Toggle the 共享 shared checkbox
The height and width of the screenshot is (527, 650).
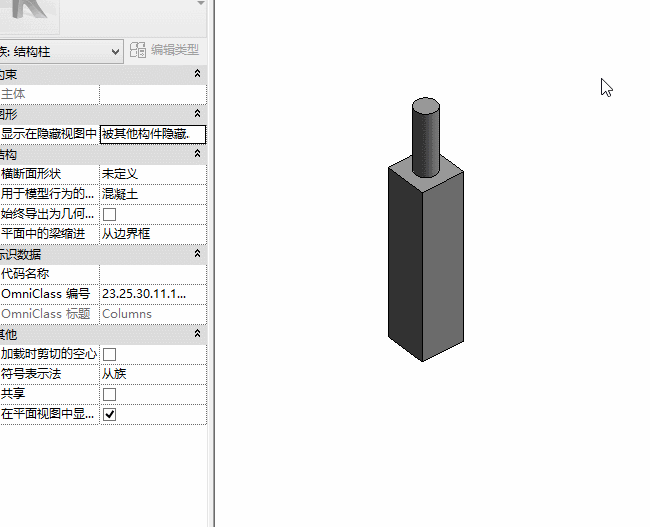(x=109, y=394)
